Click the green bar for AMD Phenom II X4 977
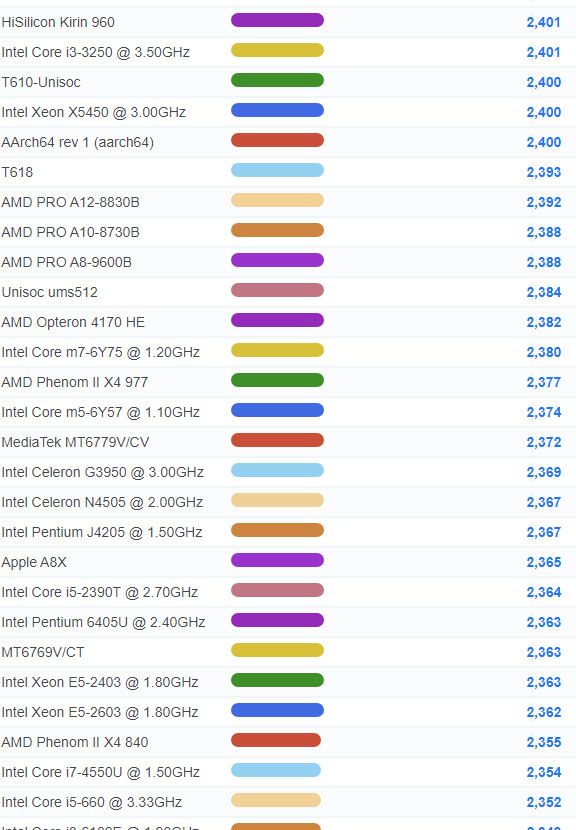Image resolution: width=576 pixels, height=830 pixels. tap(277, 380)
